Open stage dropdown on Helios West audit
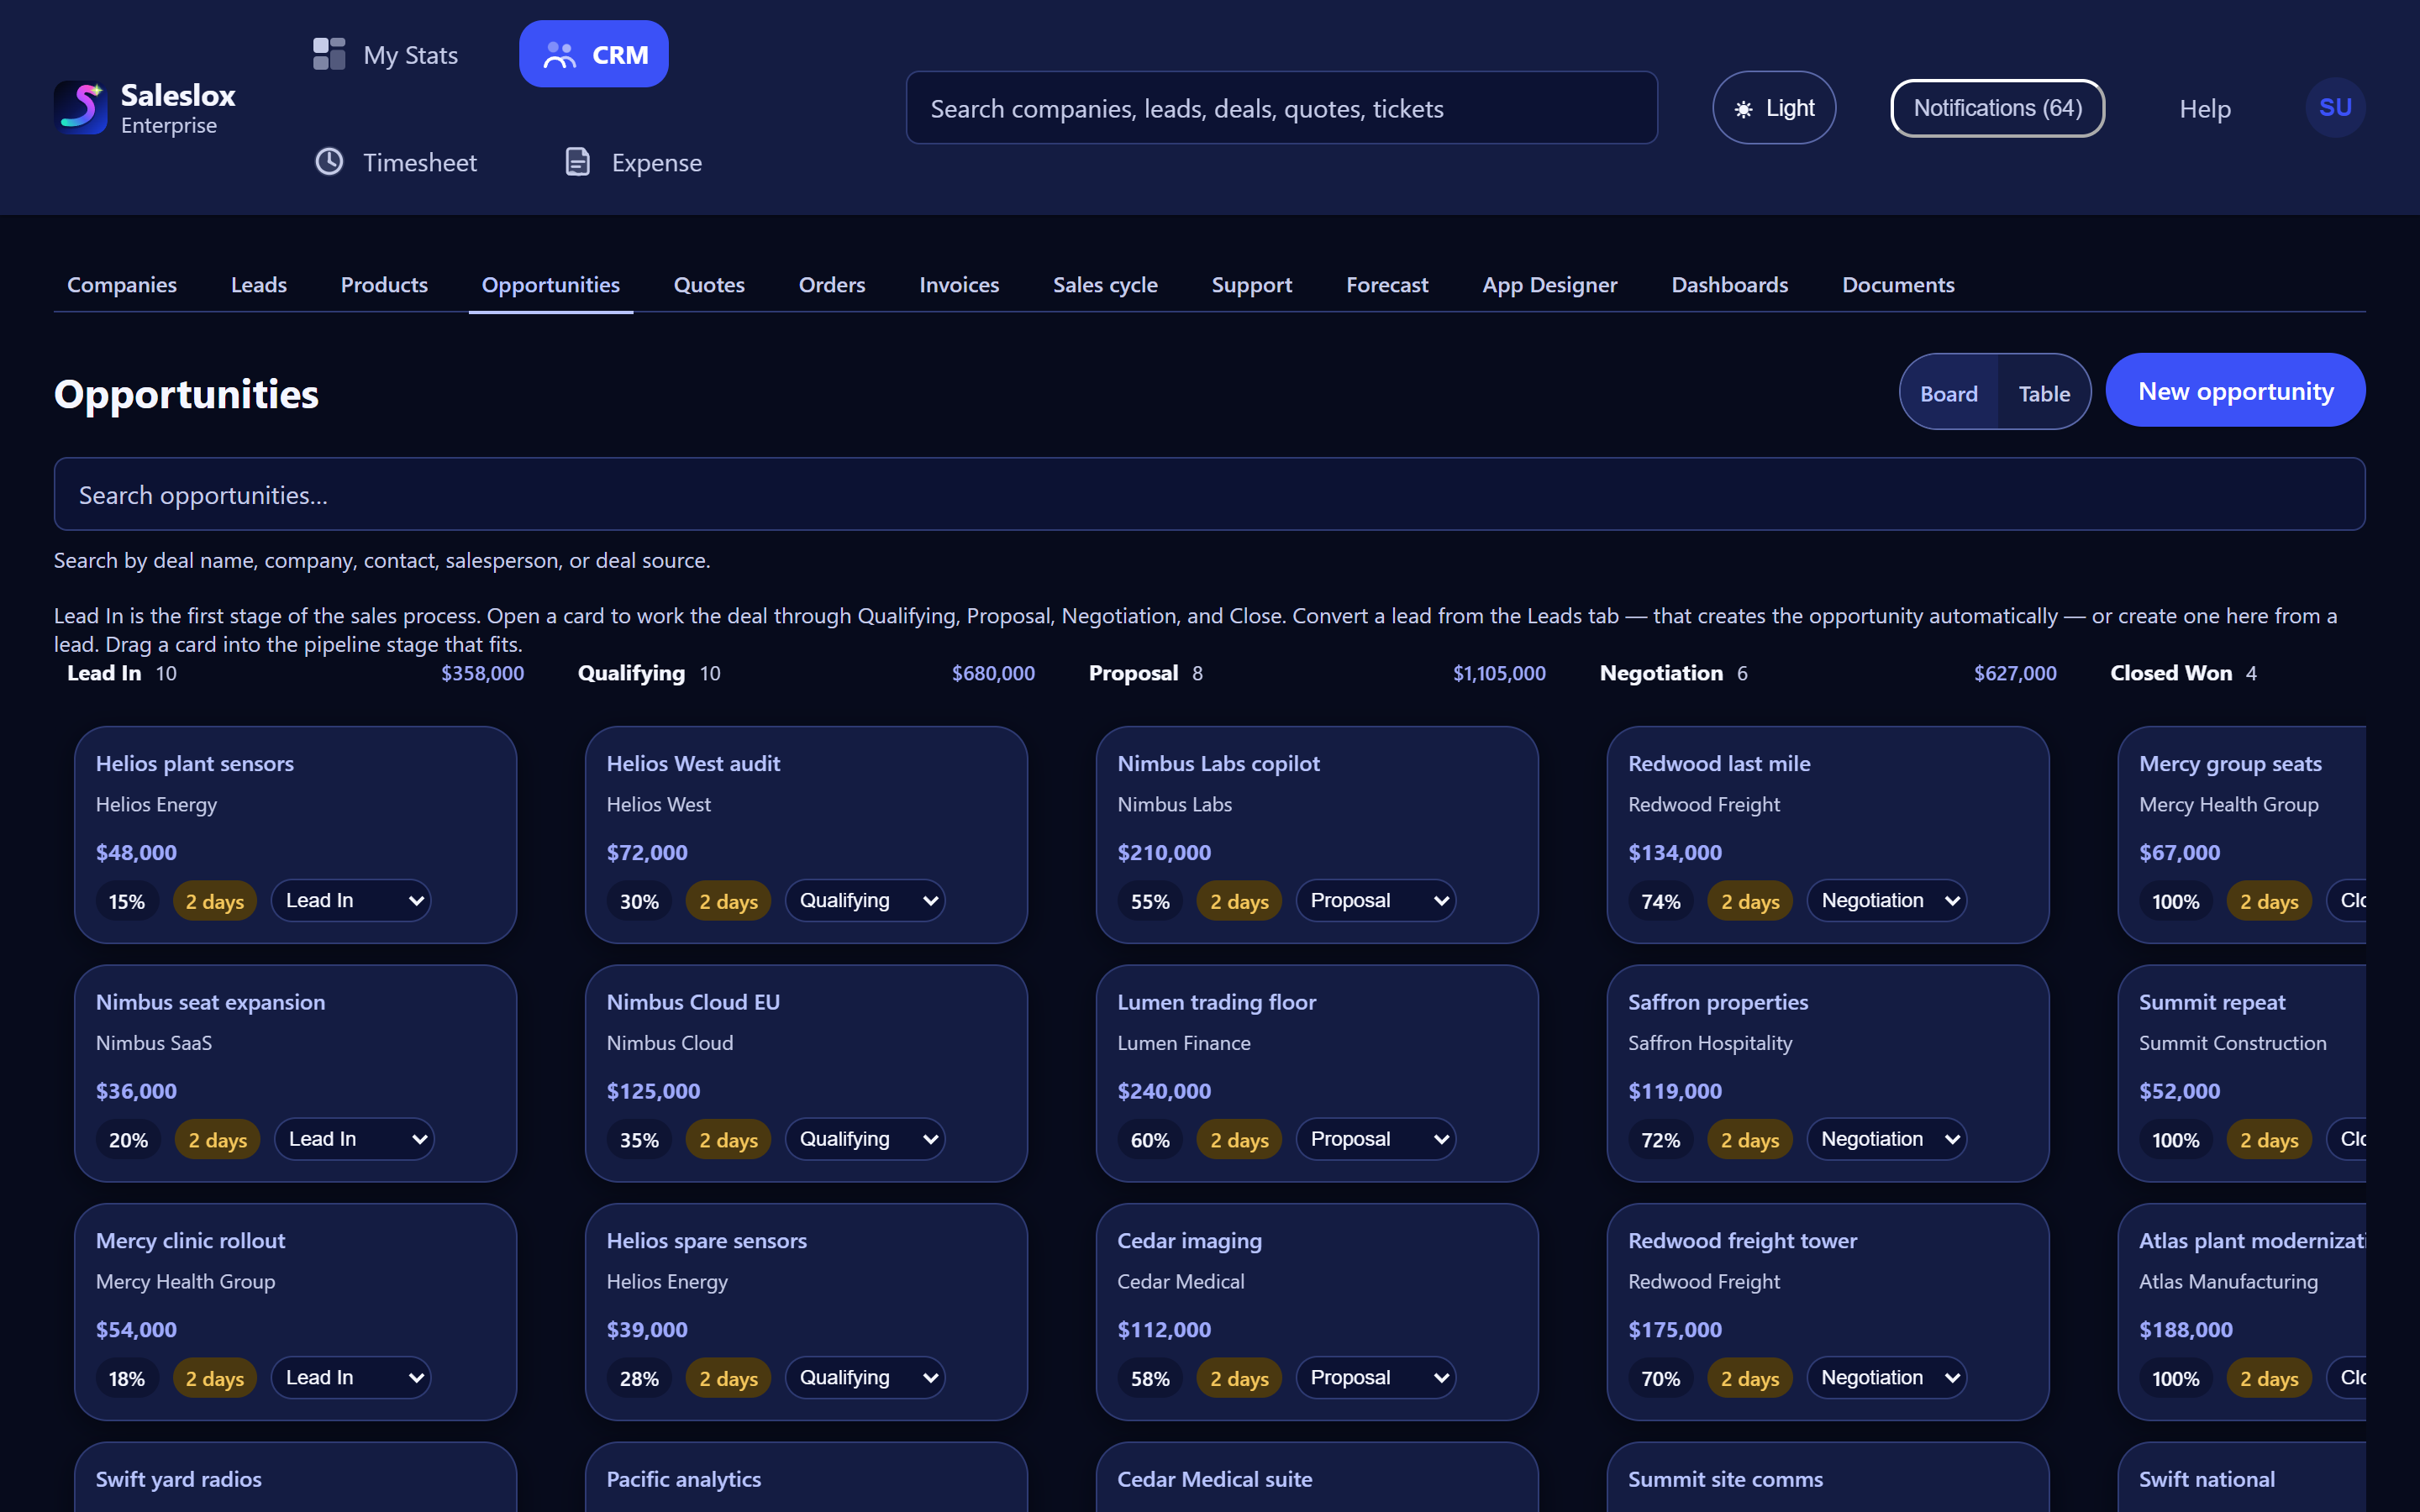 [x=865, y=901]
